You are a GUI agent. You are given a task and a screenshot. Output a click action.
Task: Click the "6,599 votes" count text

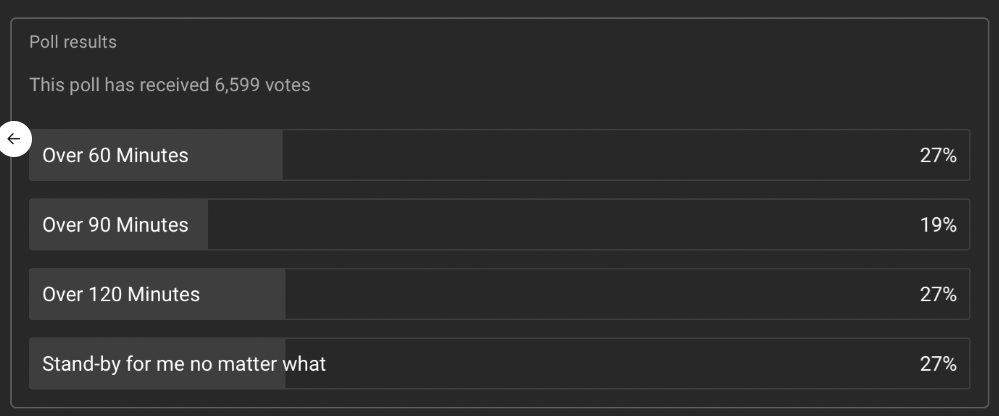pyautogui.click(x=262, y=85)
